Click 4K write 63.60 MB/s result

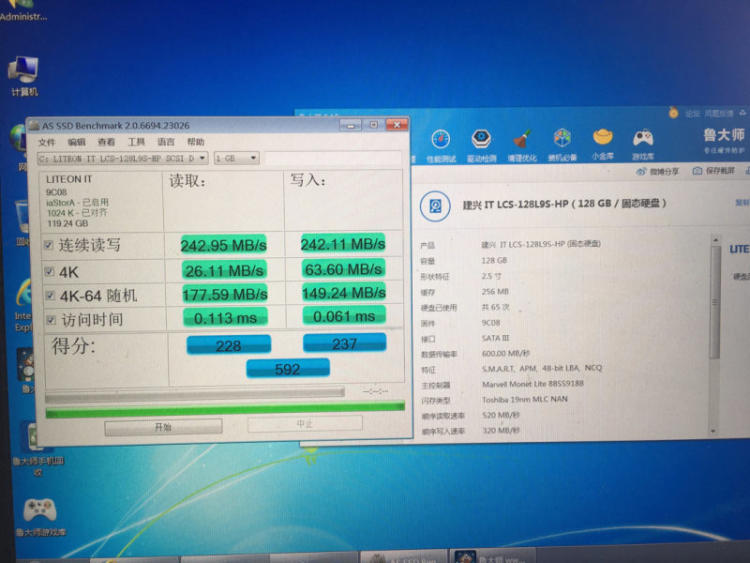click(x=343, y=269)
